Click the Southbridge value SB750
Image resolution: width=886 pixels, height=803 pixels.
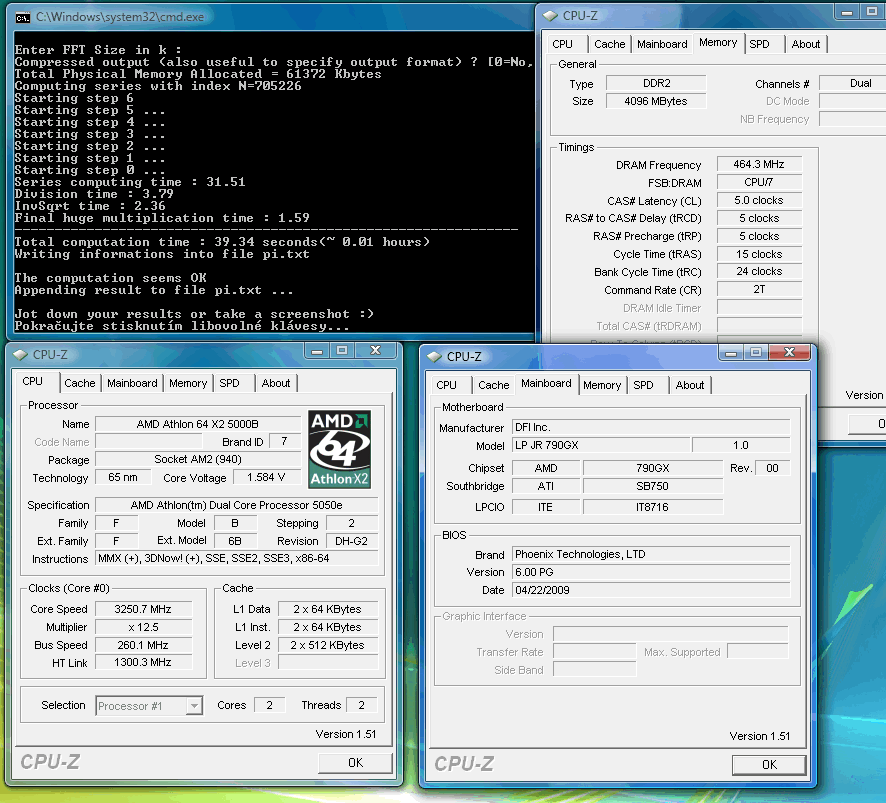[653, 487]
